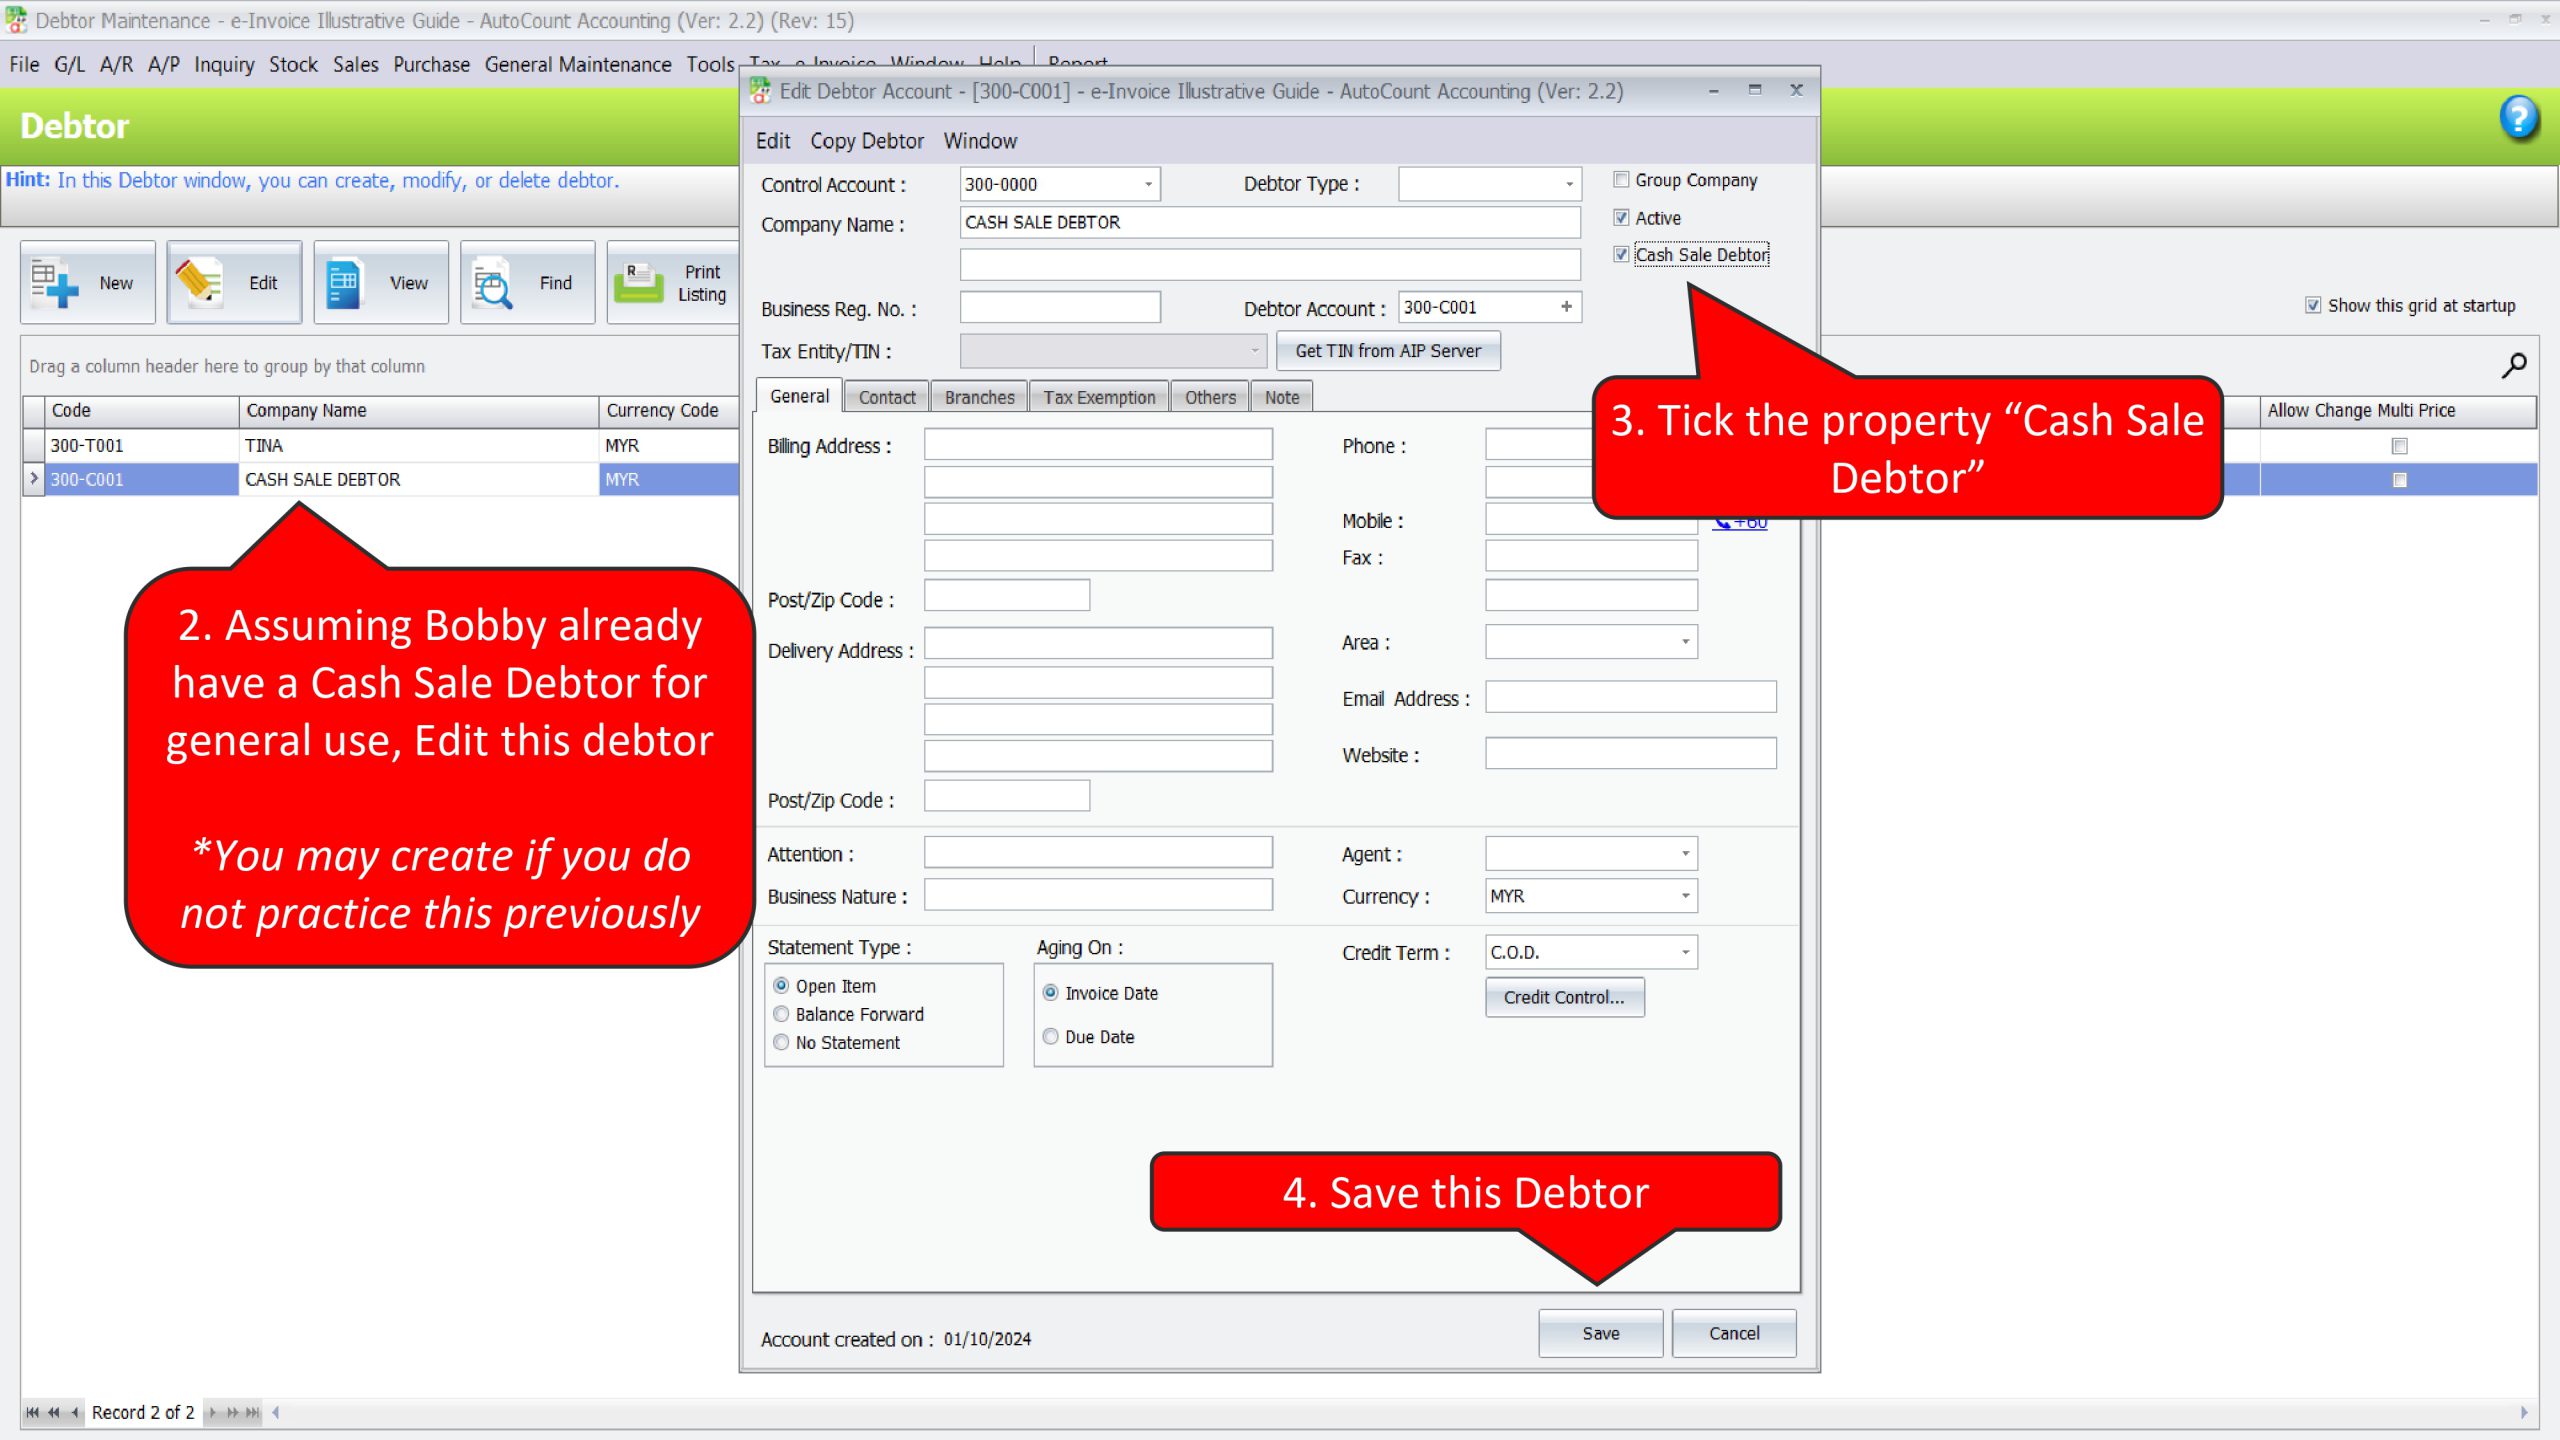Open the Sales menu
This screenshot has height=1440, width=2560.
point(355,65)
